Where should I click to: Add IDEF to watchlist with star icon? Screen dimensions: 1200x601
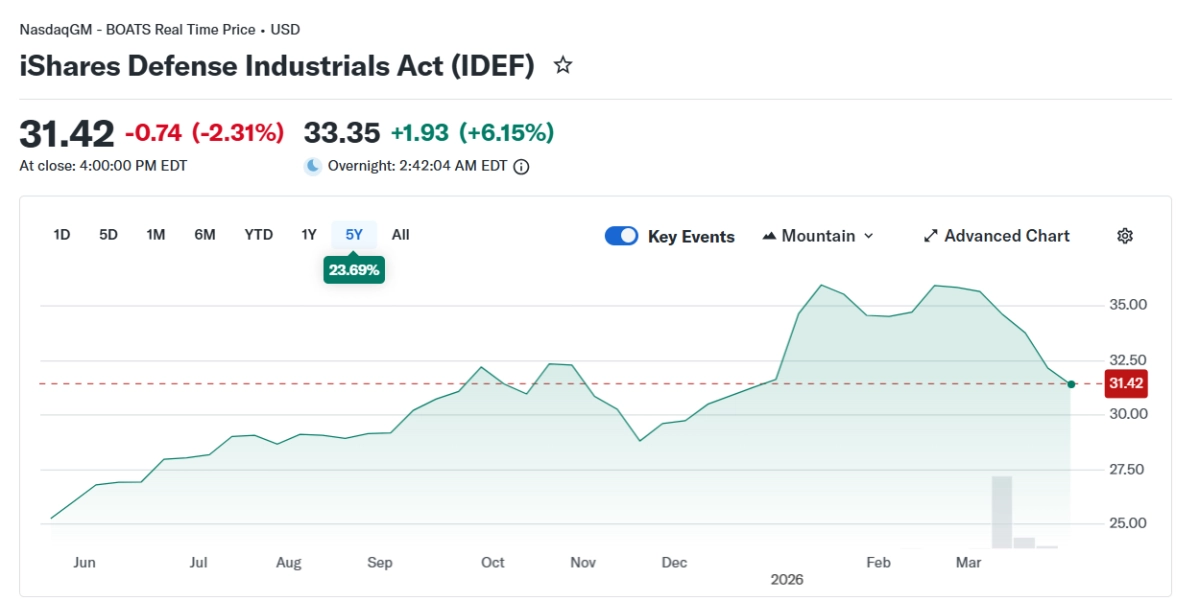[x=563, y=66]
